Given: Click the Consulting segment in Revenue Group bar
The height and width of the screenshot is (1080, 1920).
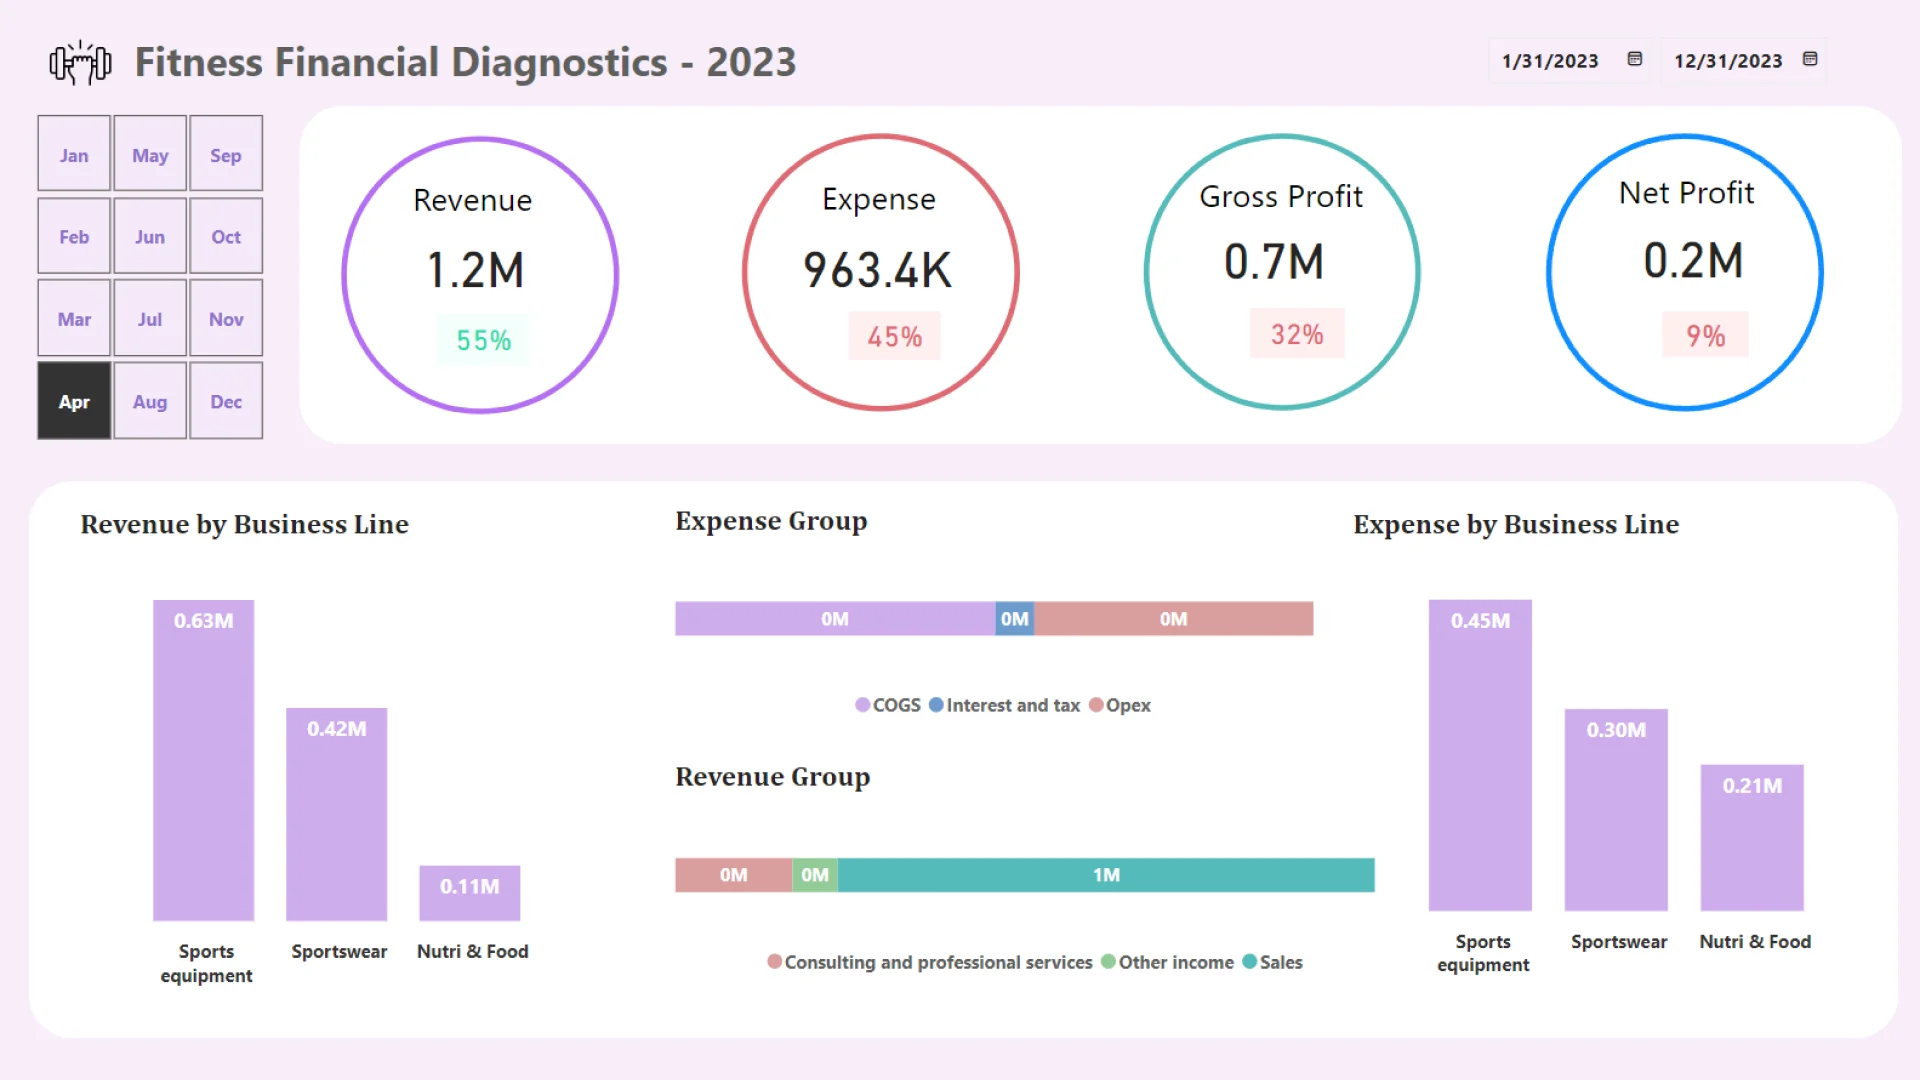Looking at the screenshot, I should coord(733,875).
